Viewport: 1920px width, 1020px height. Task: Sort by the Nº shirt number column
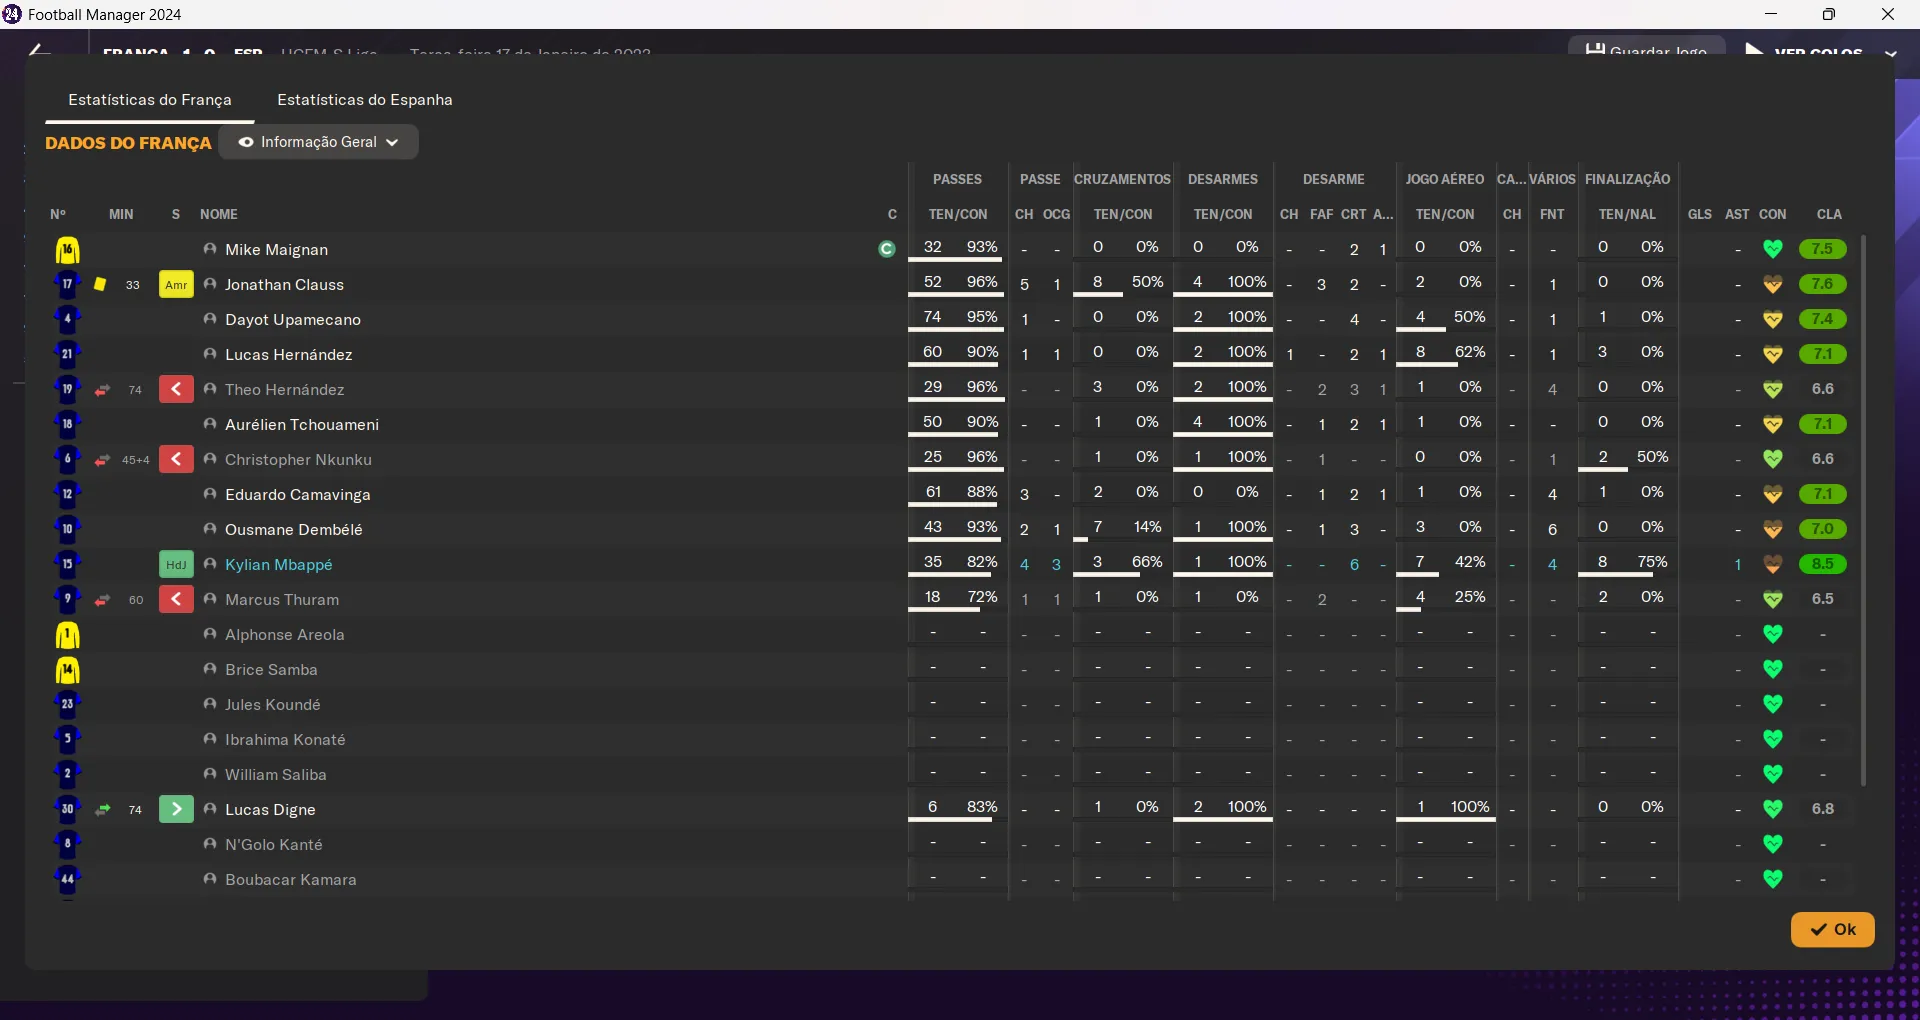coord(58,214)
